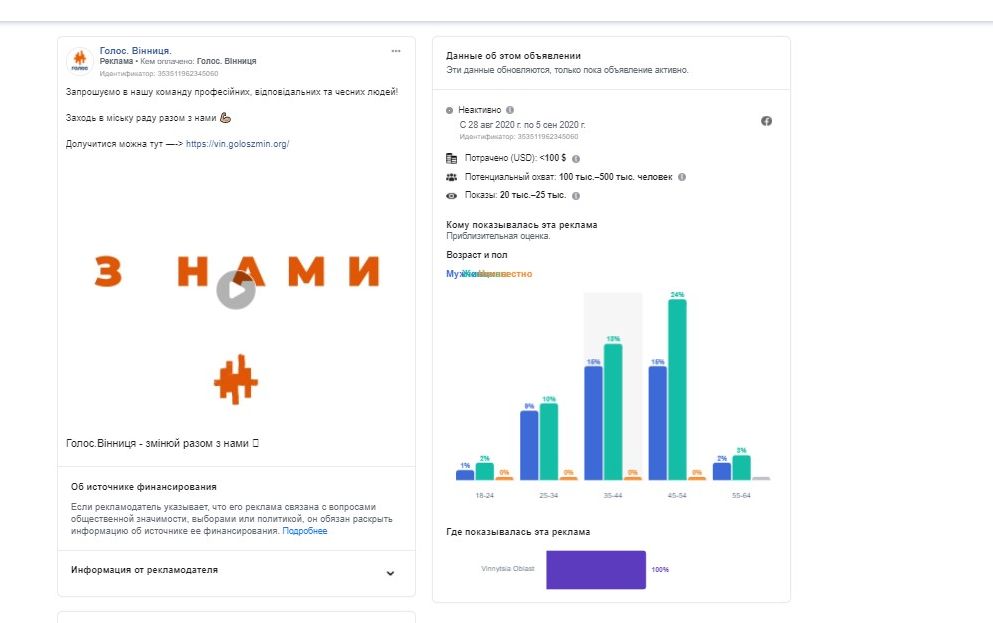Click the women 45-54 bar showing 24%
This screenshot has width=993, height=623.
tap(677, 390)
